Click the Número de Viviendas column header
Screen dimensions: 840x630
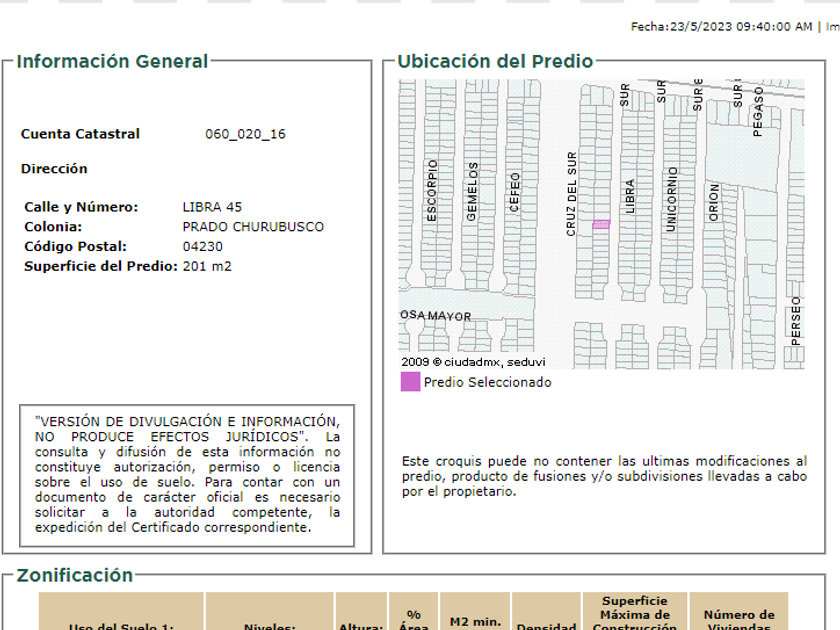coord(739,620)
